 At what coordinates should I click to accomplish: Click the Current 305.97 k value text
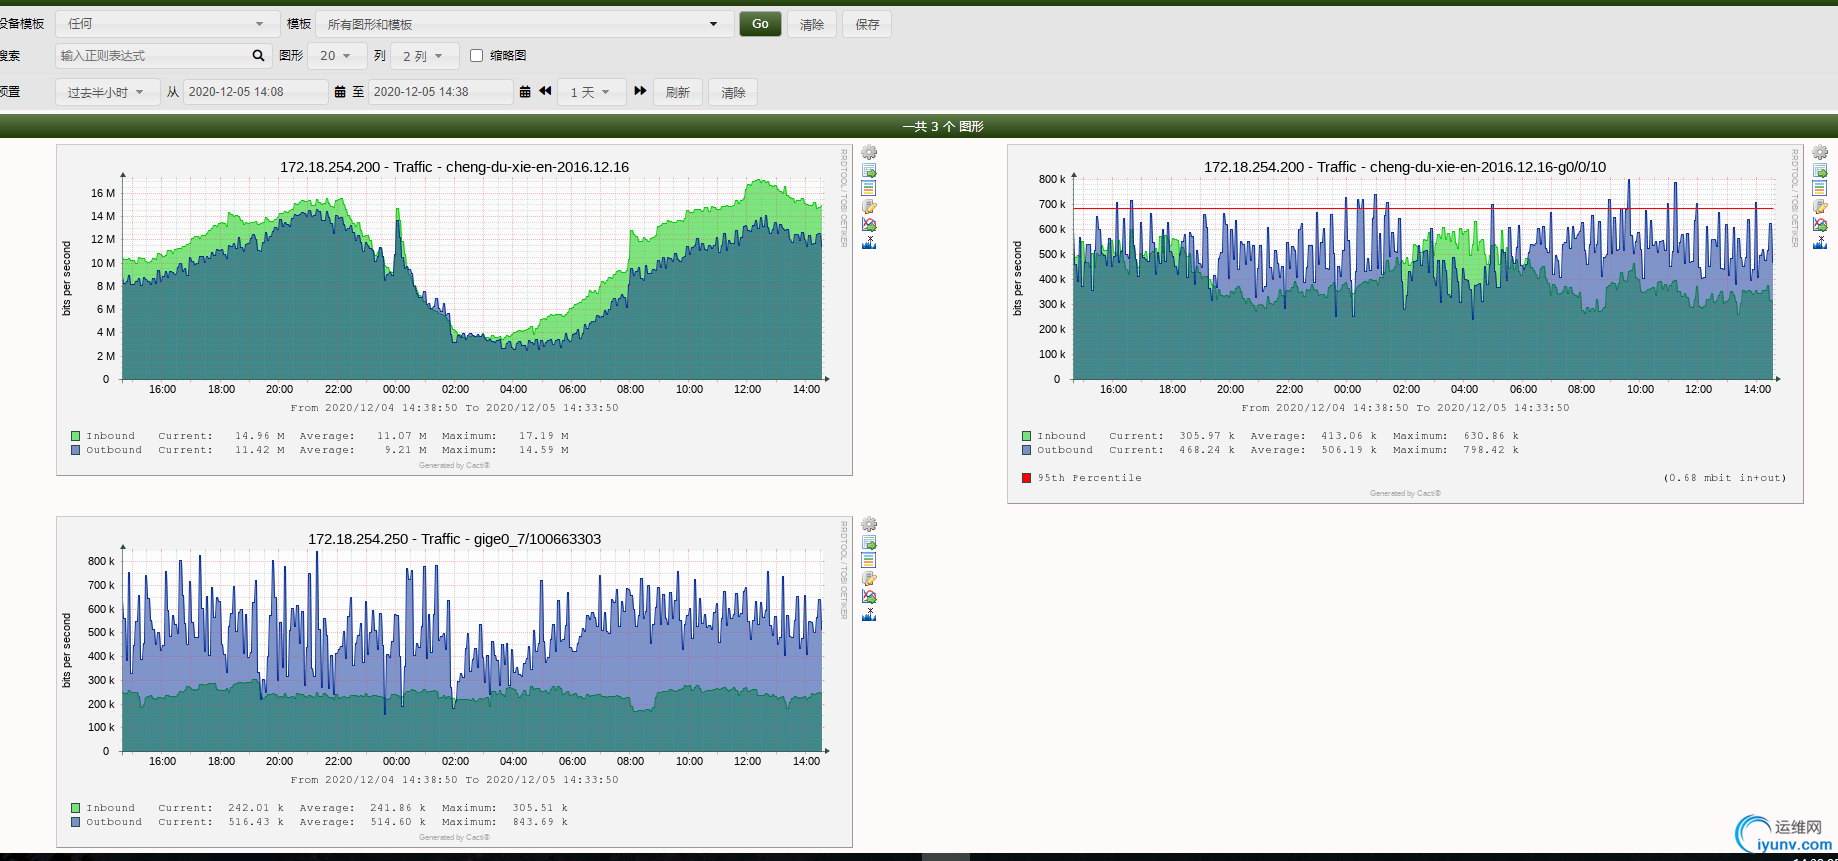point(1207,436)
